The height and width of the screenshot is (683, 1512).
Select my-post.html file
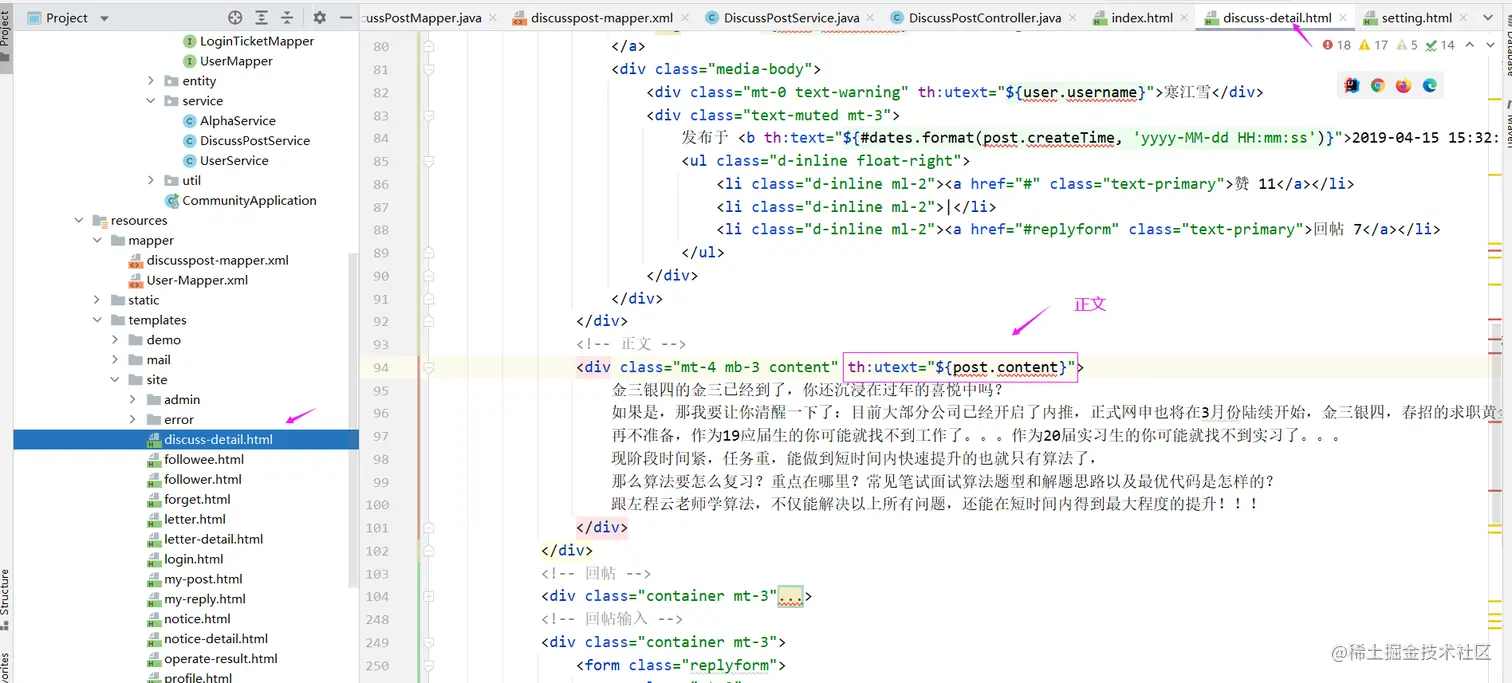coord(203,579)
